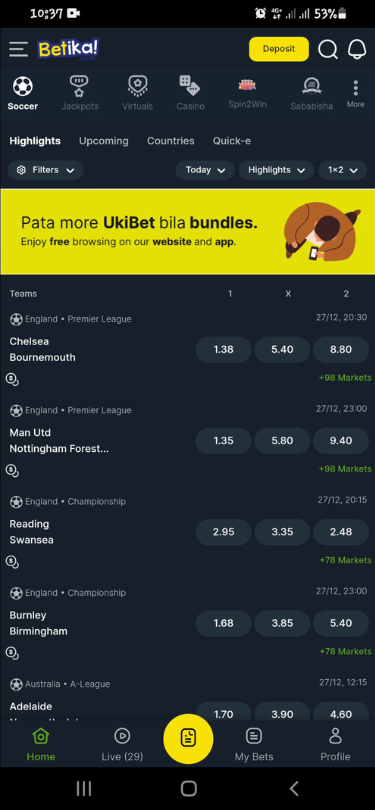This screenshot has width=375, height=810.
Task: Open the Casino dice icon
Action: tap(190, 86)
